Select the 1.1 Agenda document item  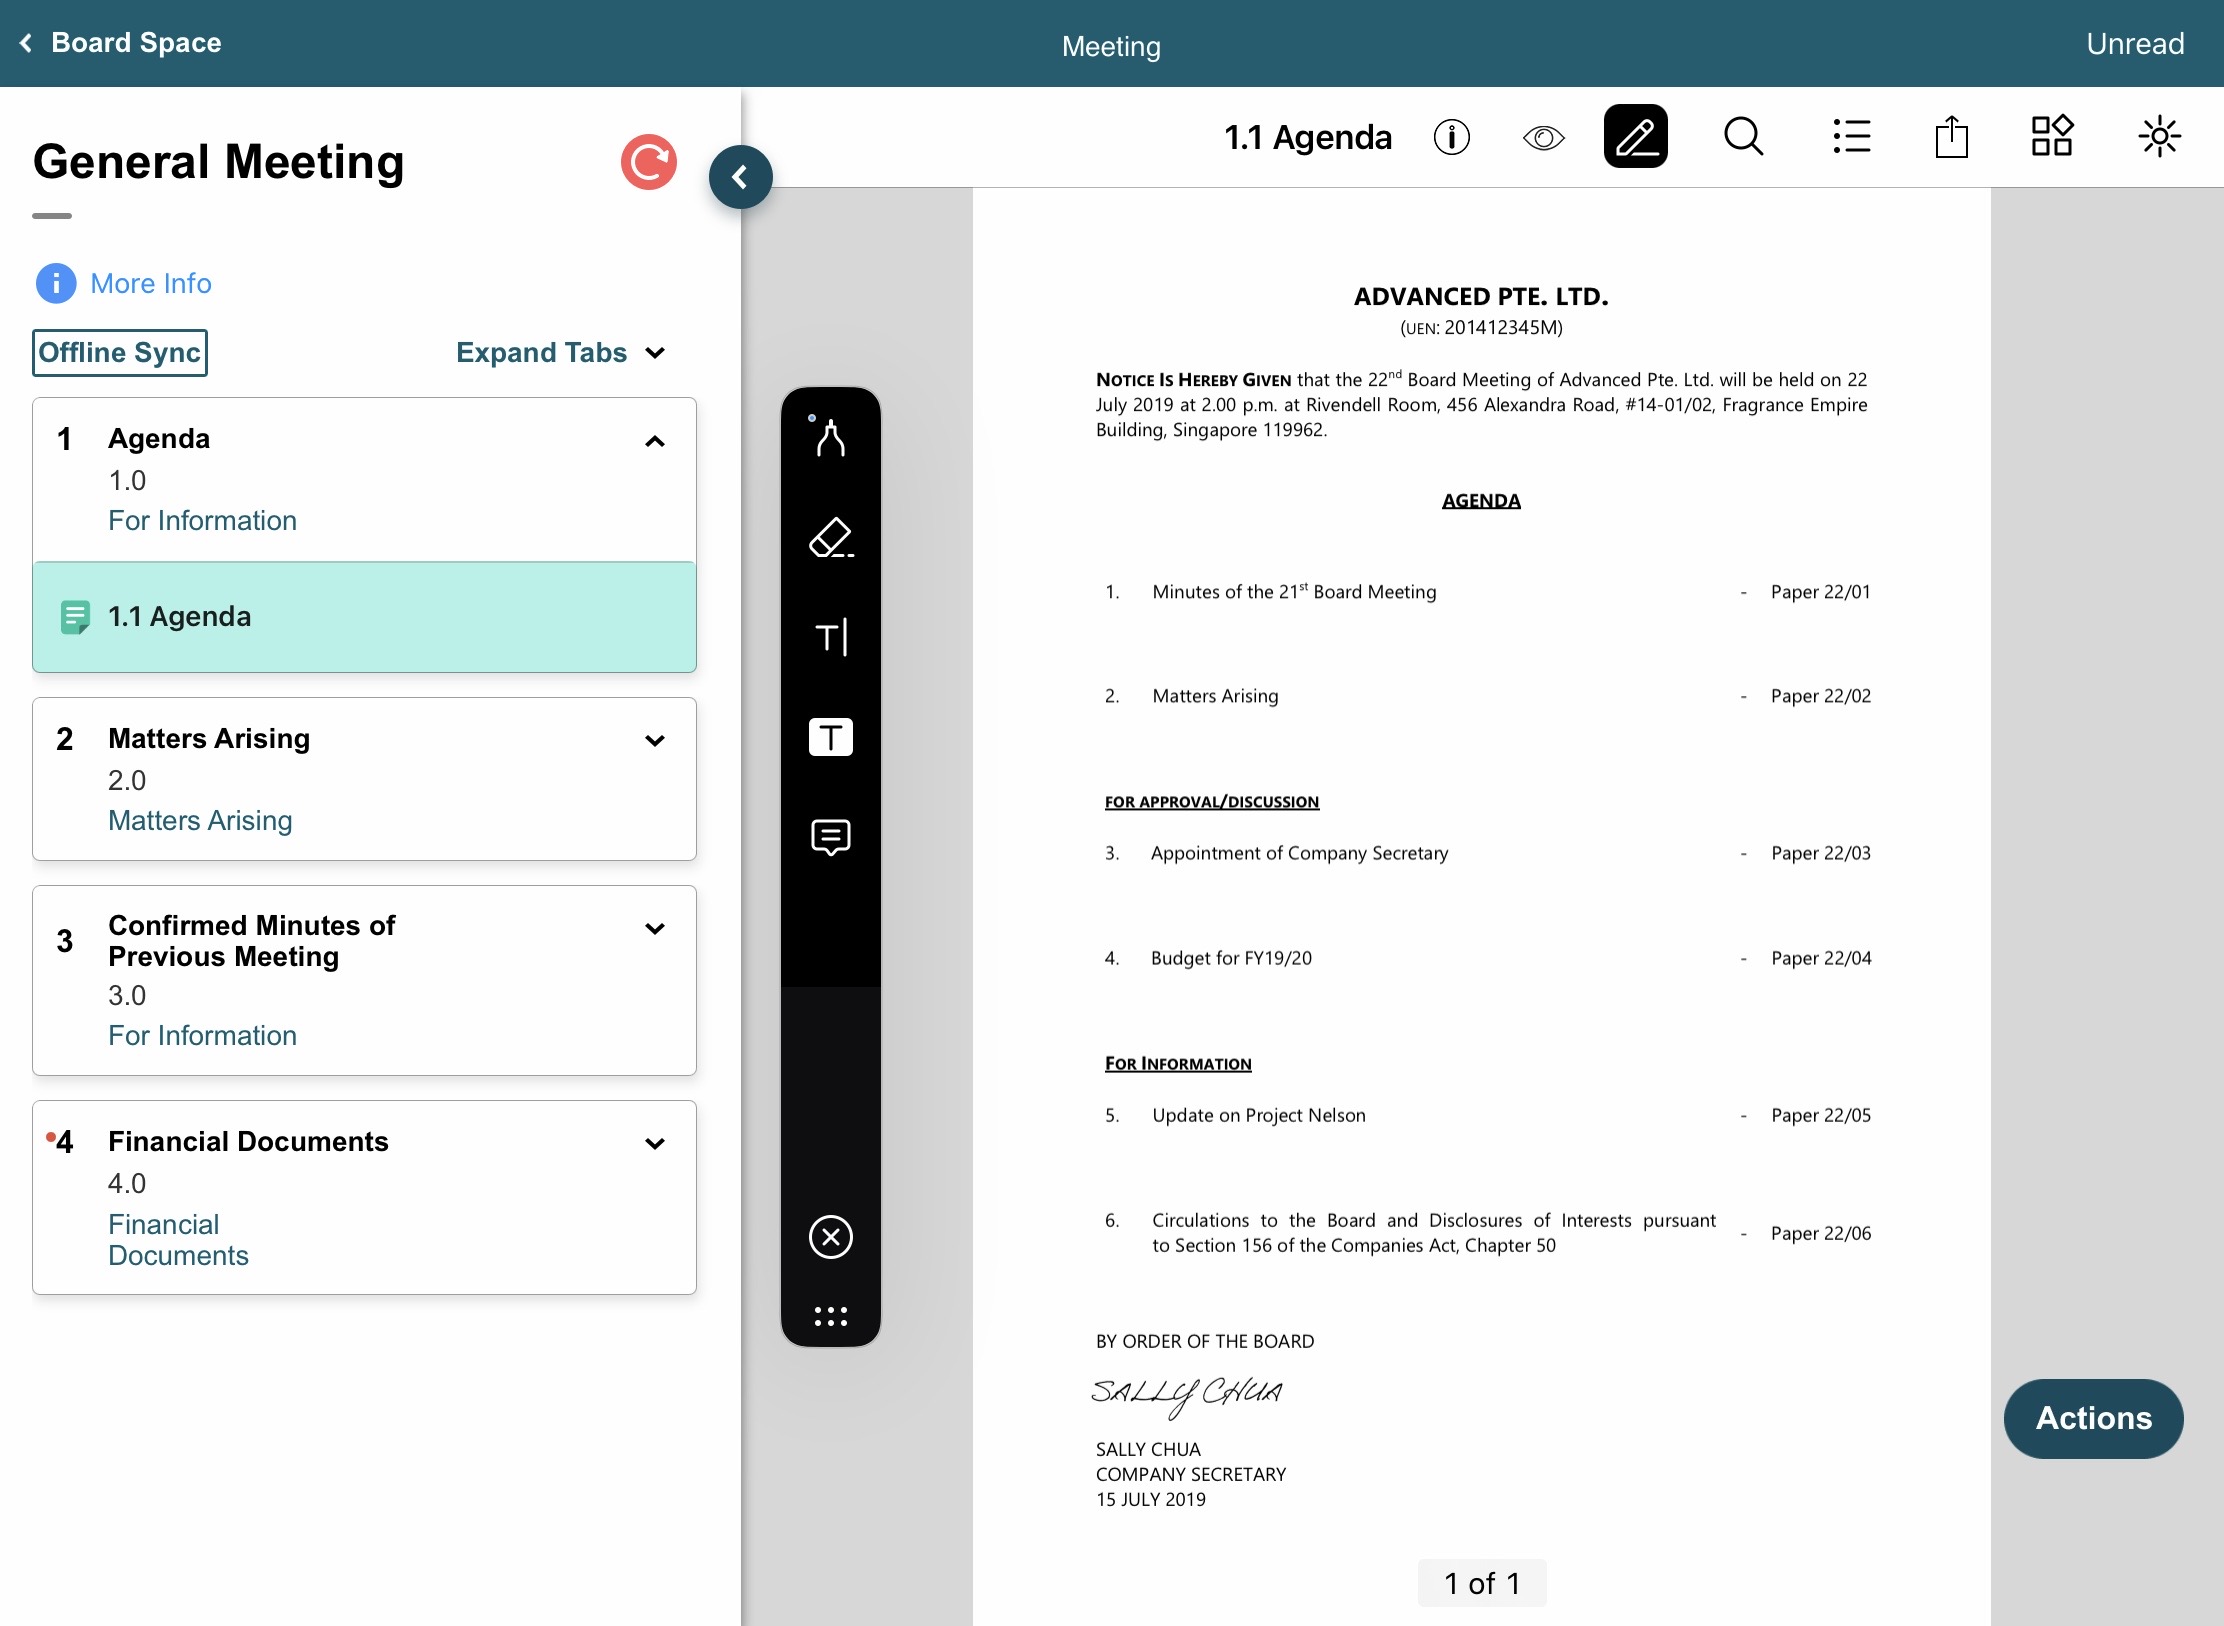point(364,617)
